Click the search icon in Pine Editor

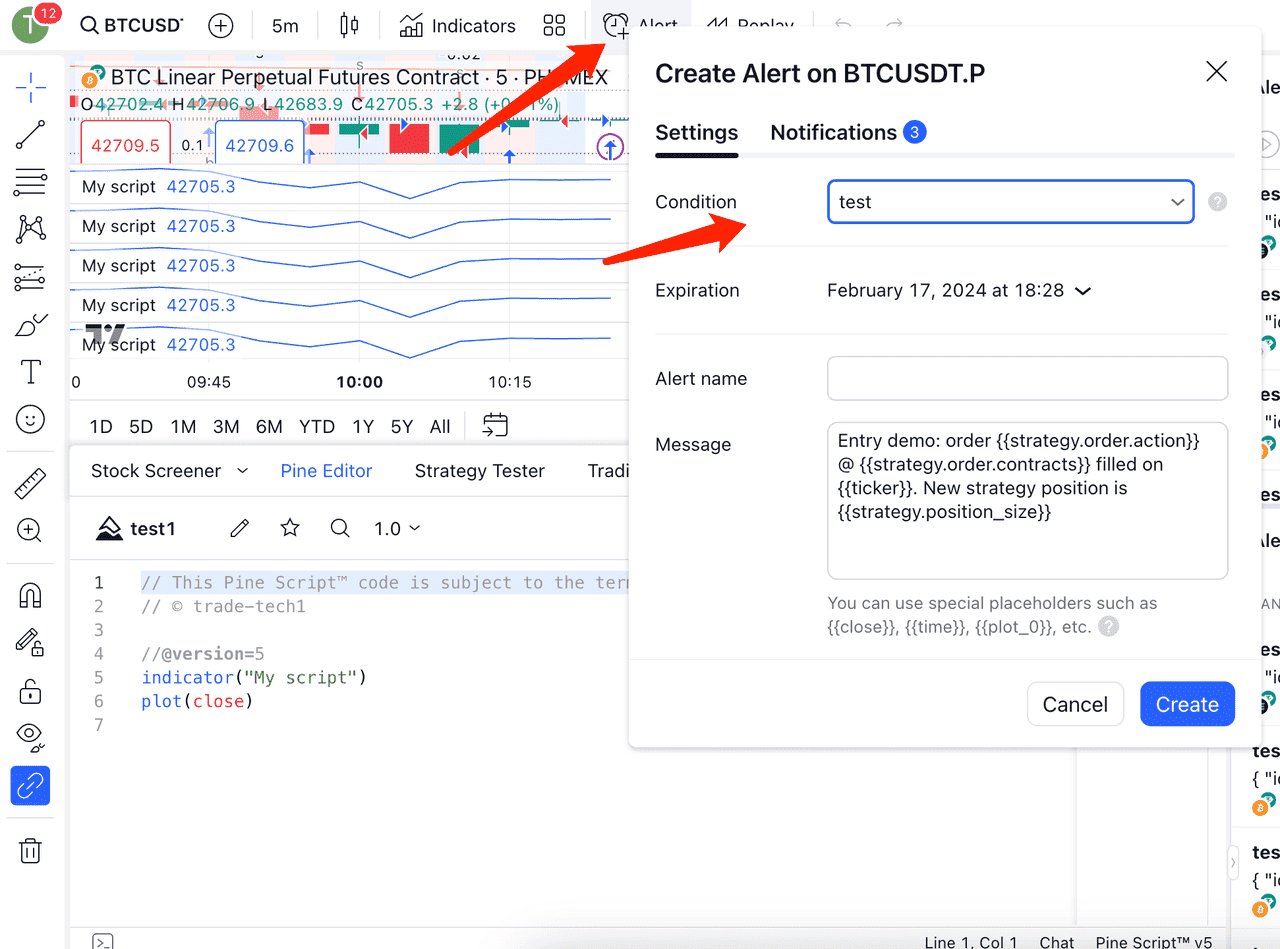[x=340, y=528]
